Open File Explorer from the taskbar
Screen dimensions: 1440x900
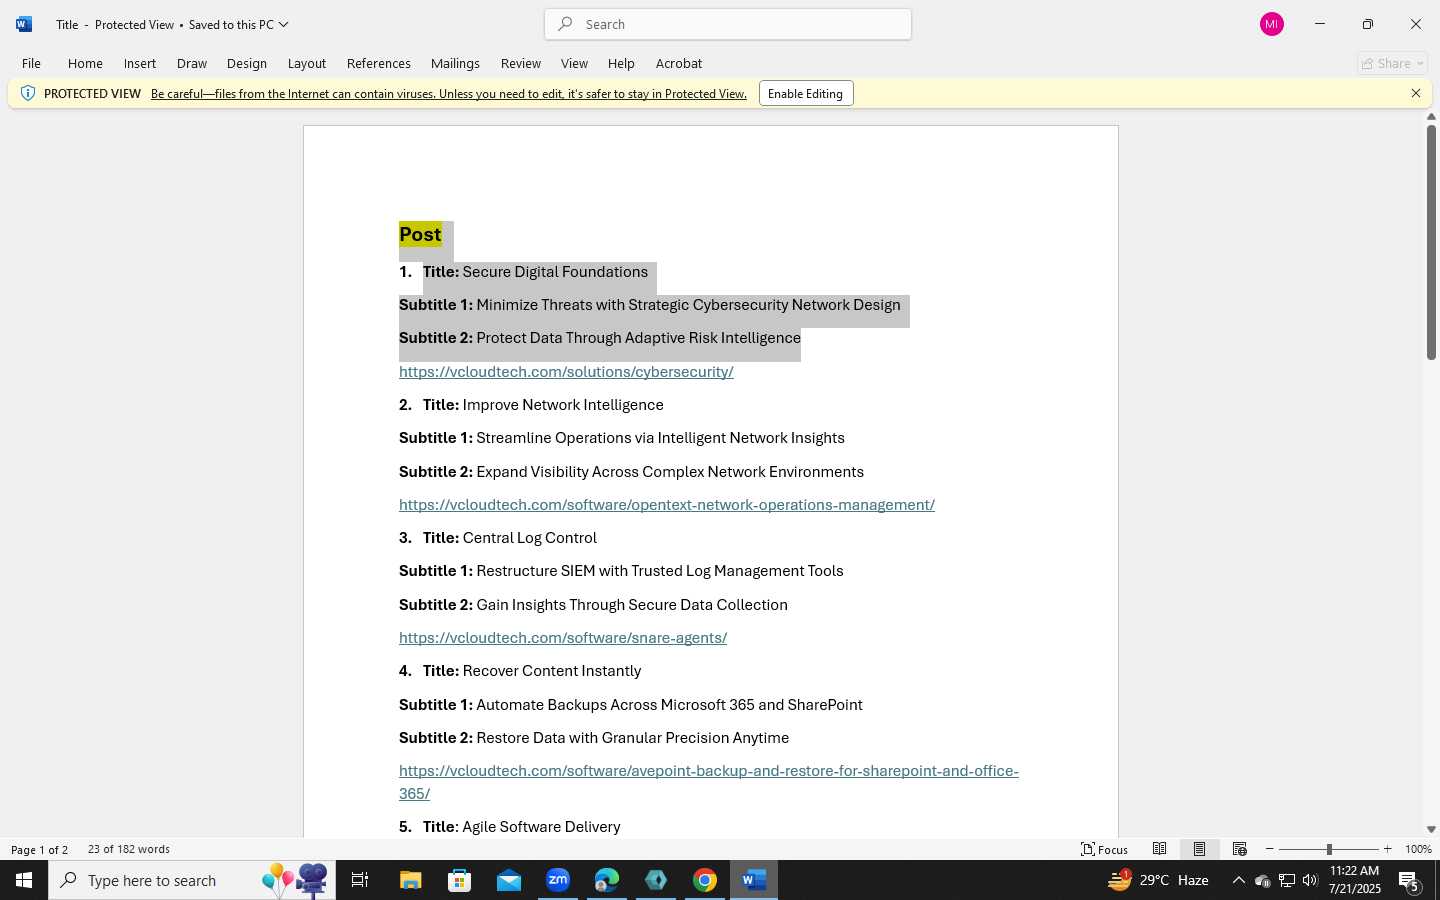point(411,880)
